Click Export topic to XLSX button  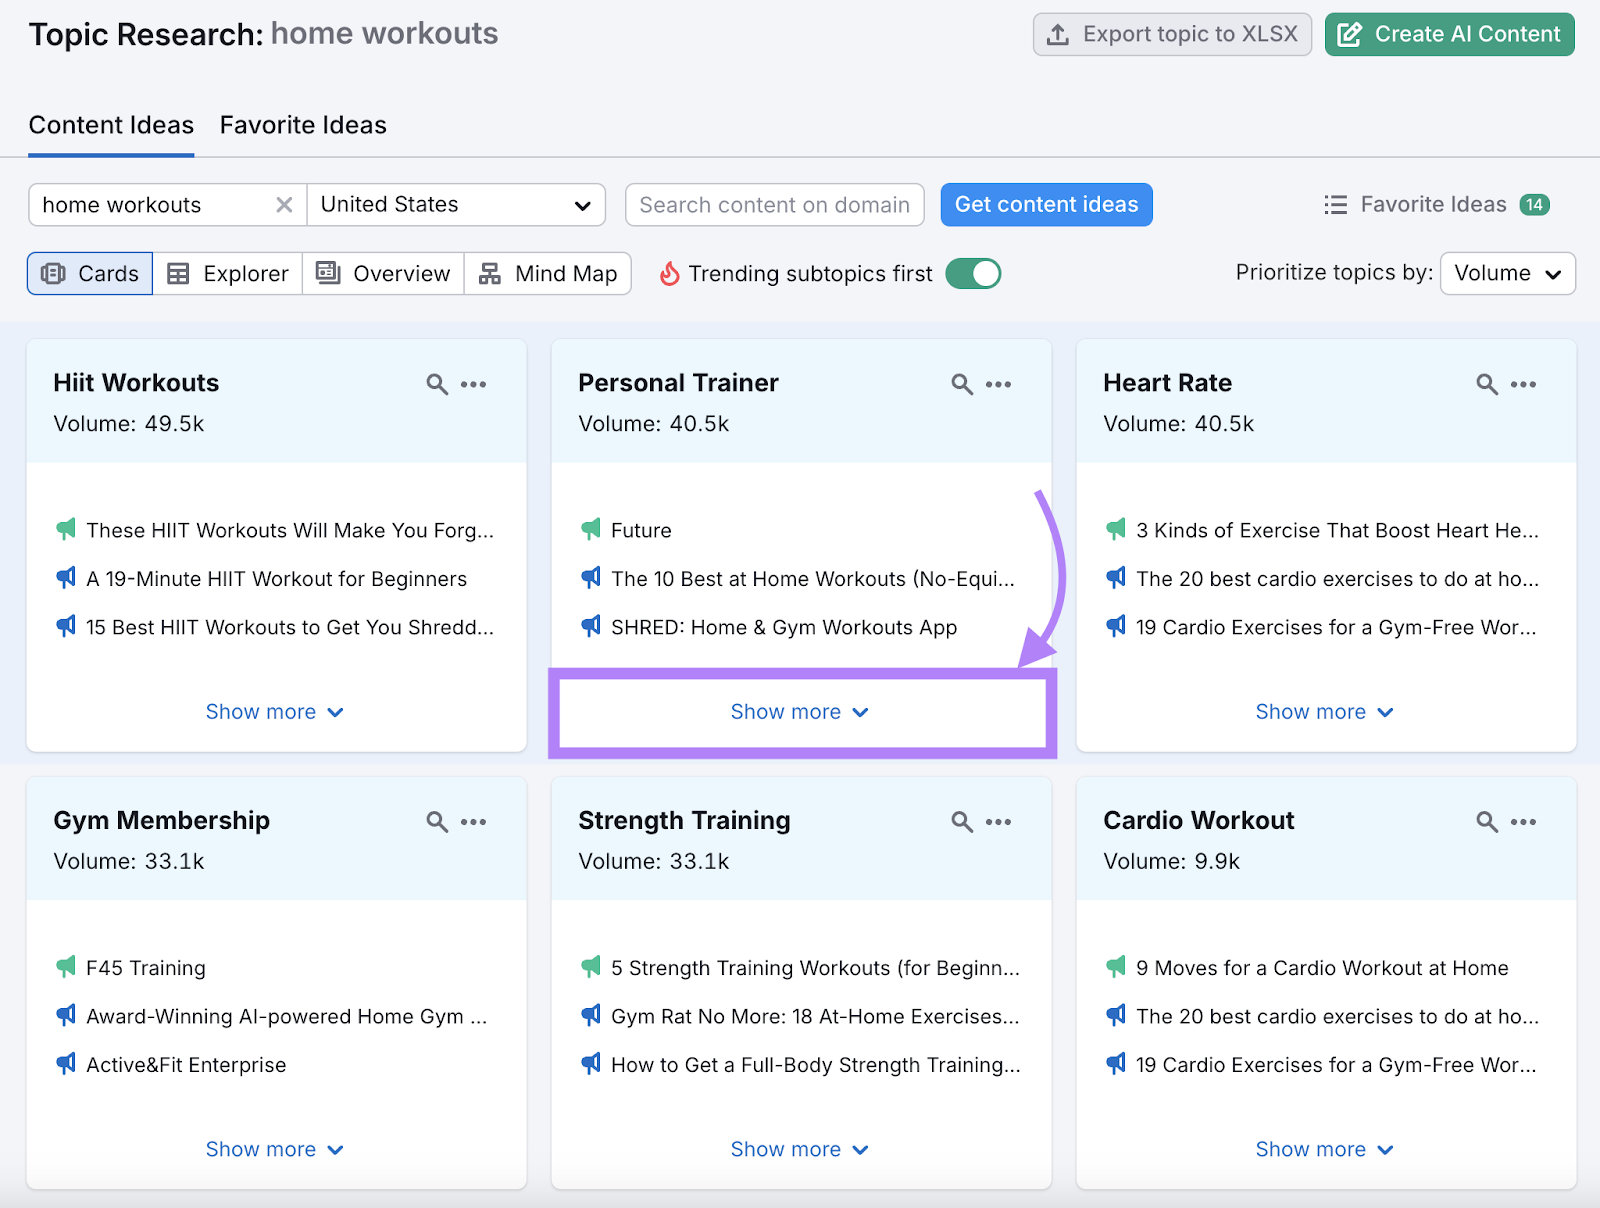tap(1172, 34)
